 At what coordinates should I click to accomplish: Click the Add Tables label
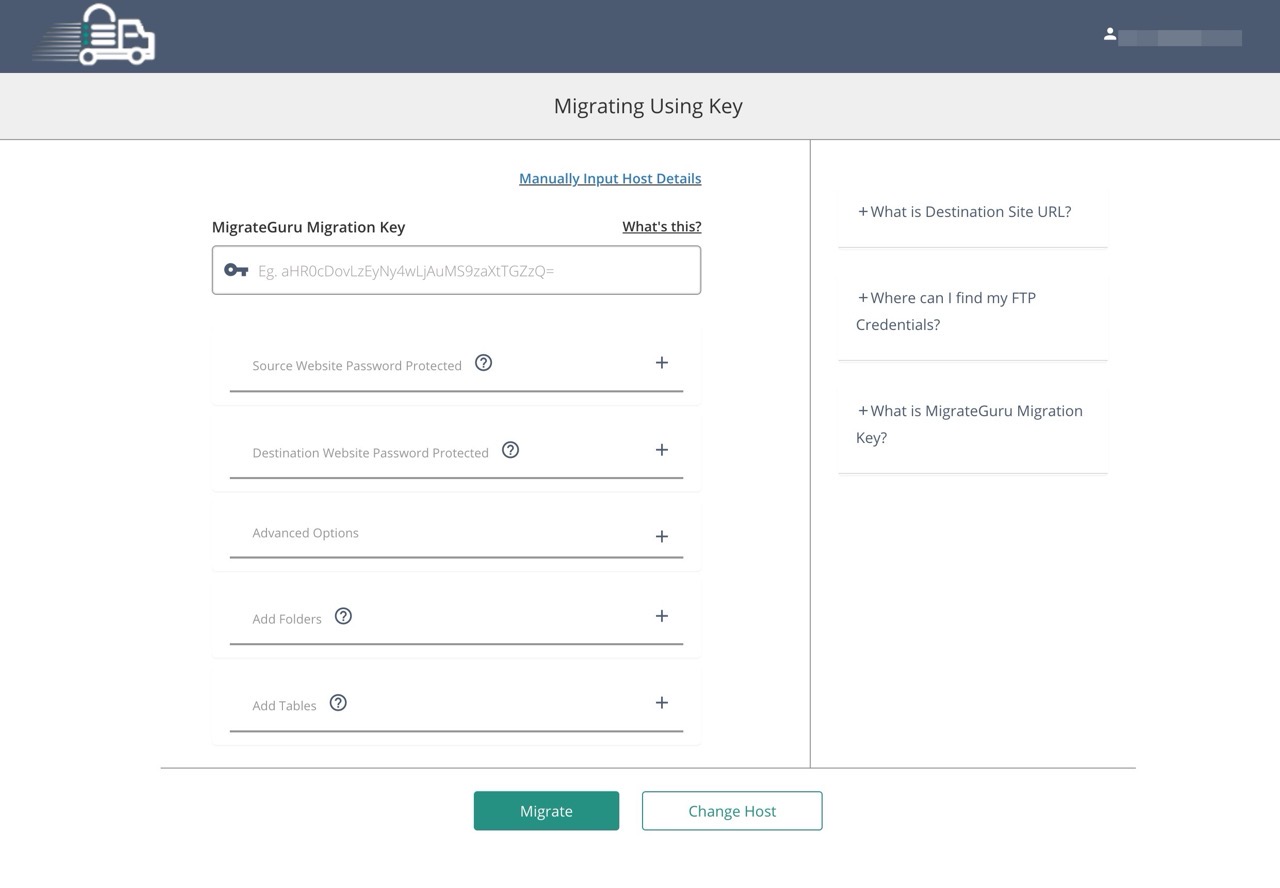284,706
